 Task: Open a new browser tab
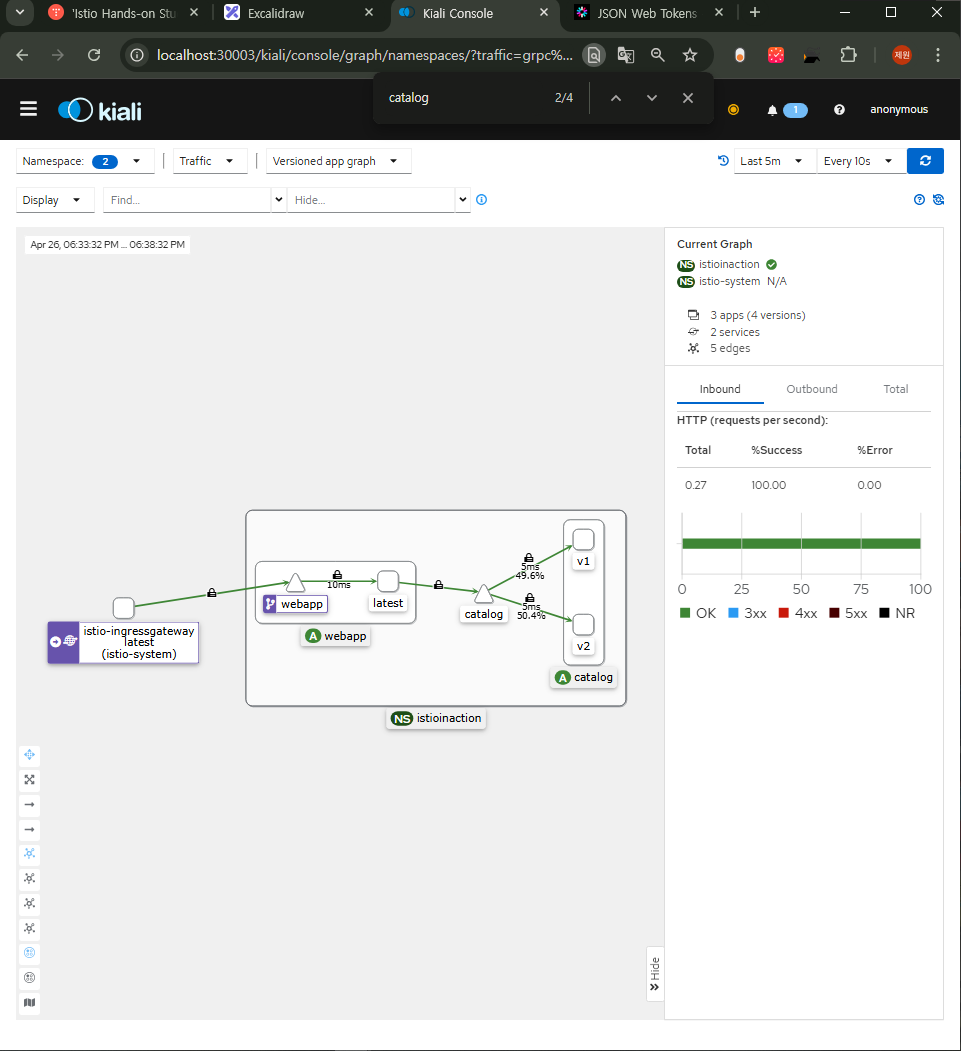[755, 12]
